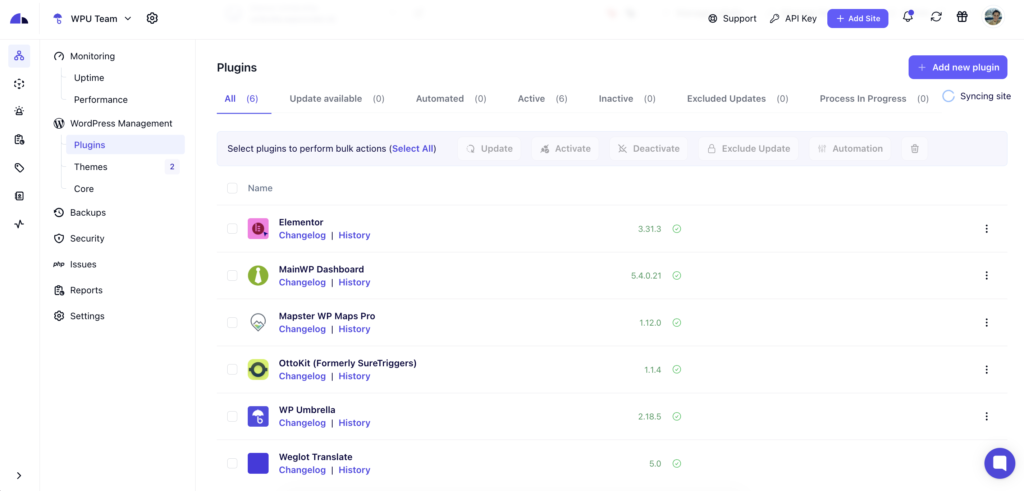Click the Select All link
Screen dimensions: 1024x491
413,149
